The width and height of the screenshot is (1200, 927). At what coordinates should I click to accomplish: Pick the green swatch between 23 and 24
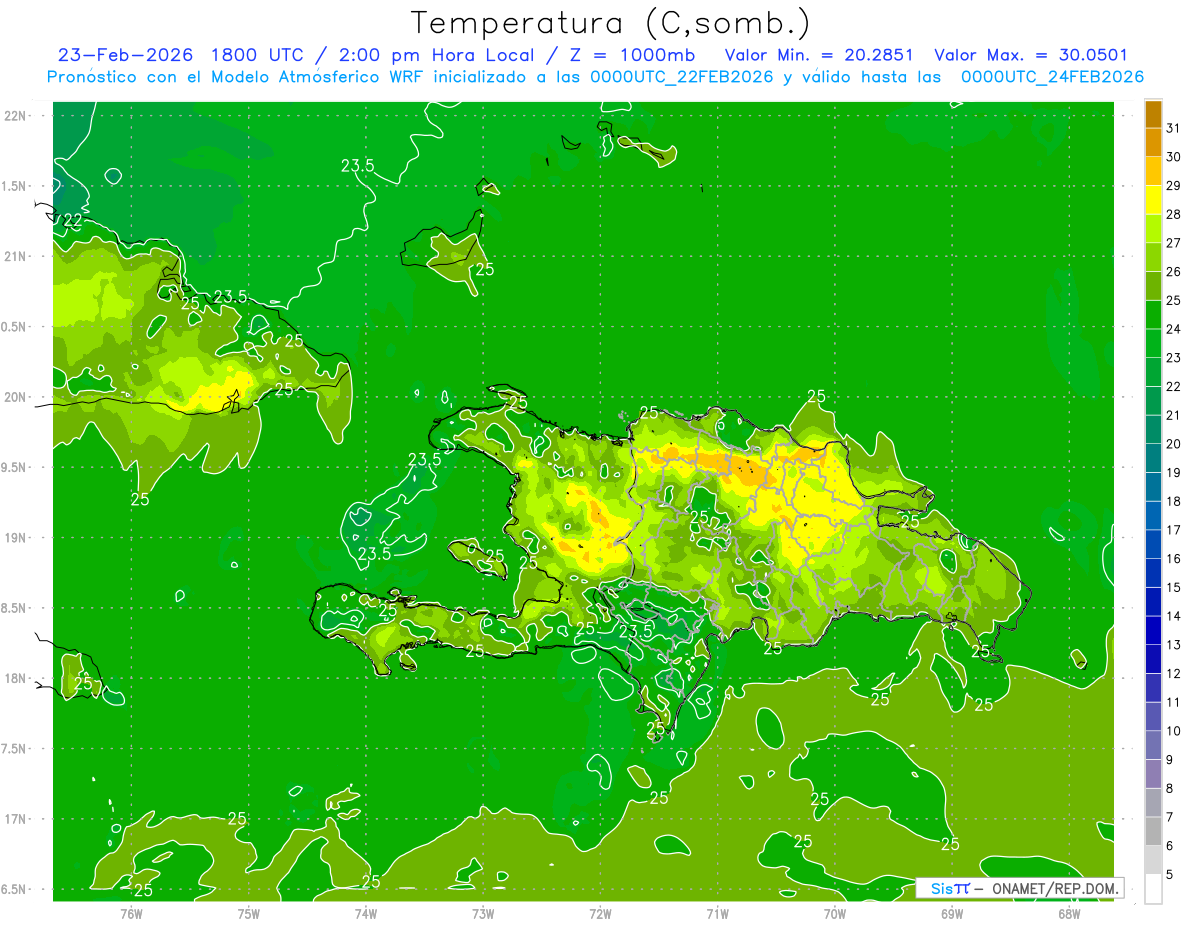tap(1153, 343)
